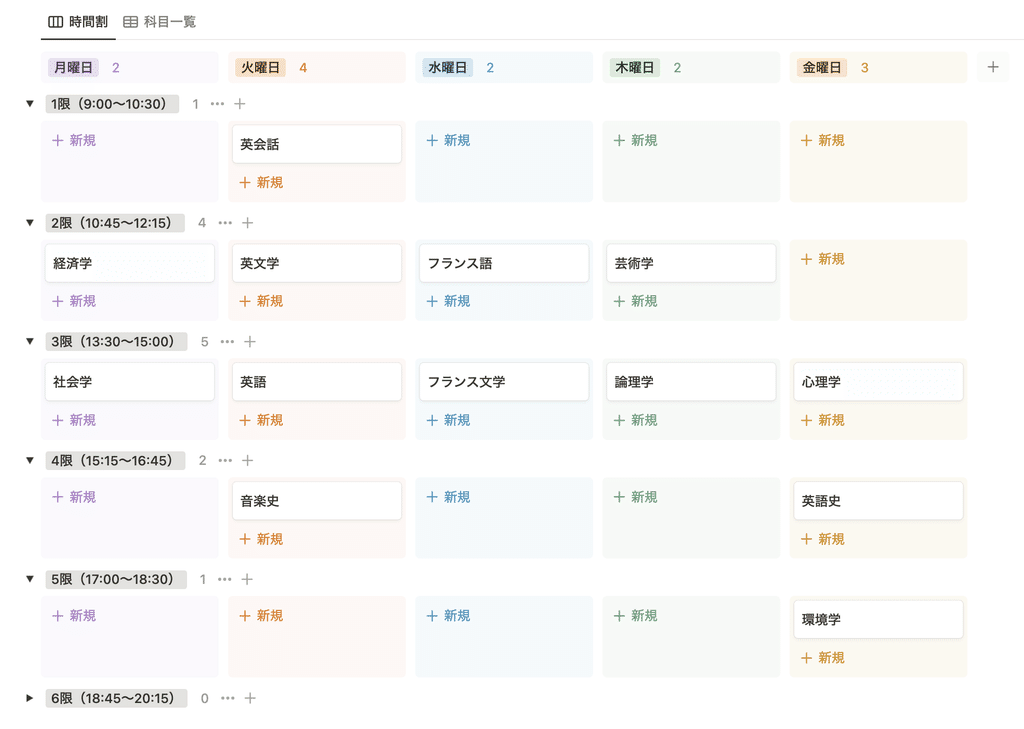Add new card below フランス語

click(x=448, y=301)
